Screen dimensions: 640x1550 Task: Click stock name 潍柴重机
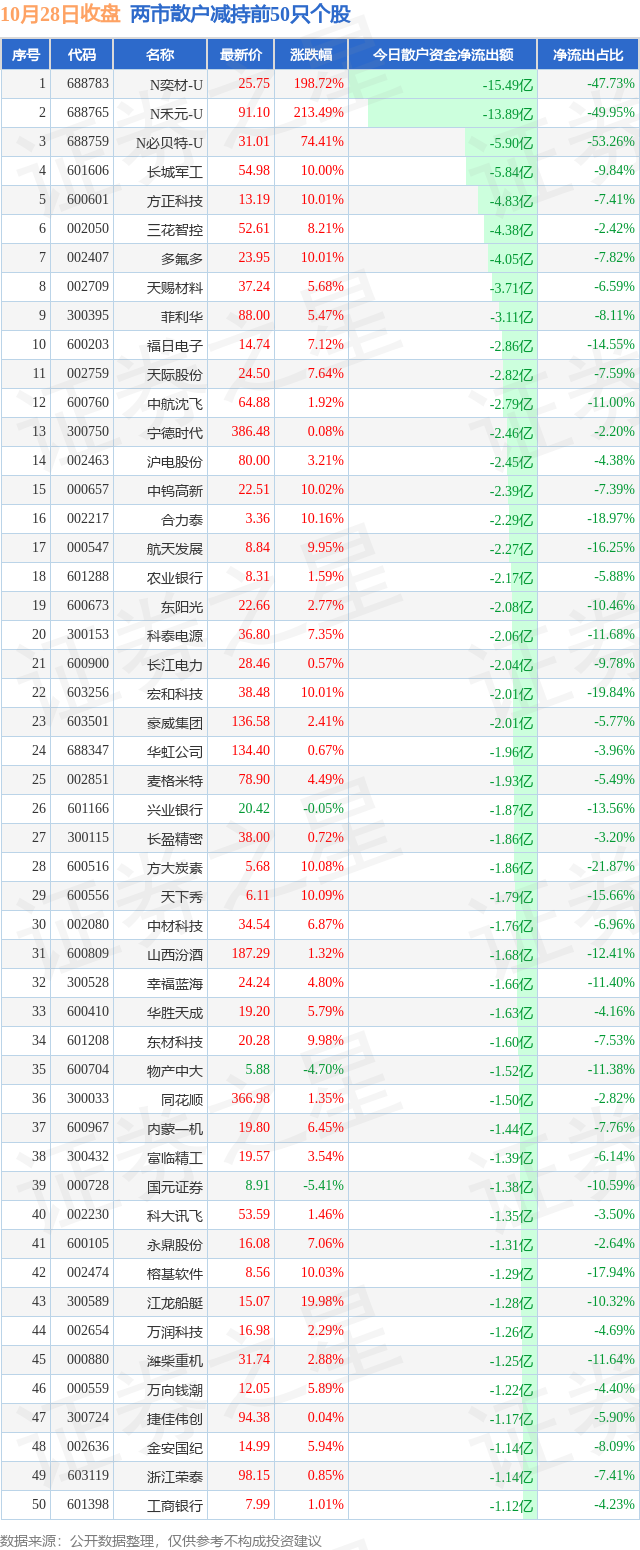pos(175,1360)
